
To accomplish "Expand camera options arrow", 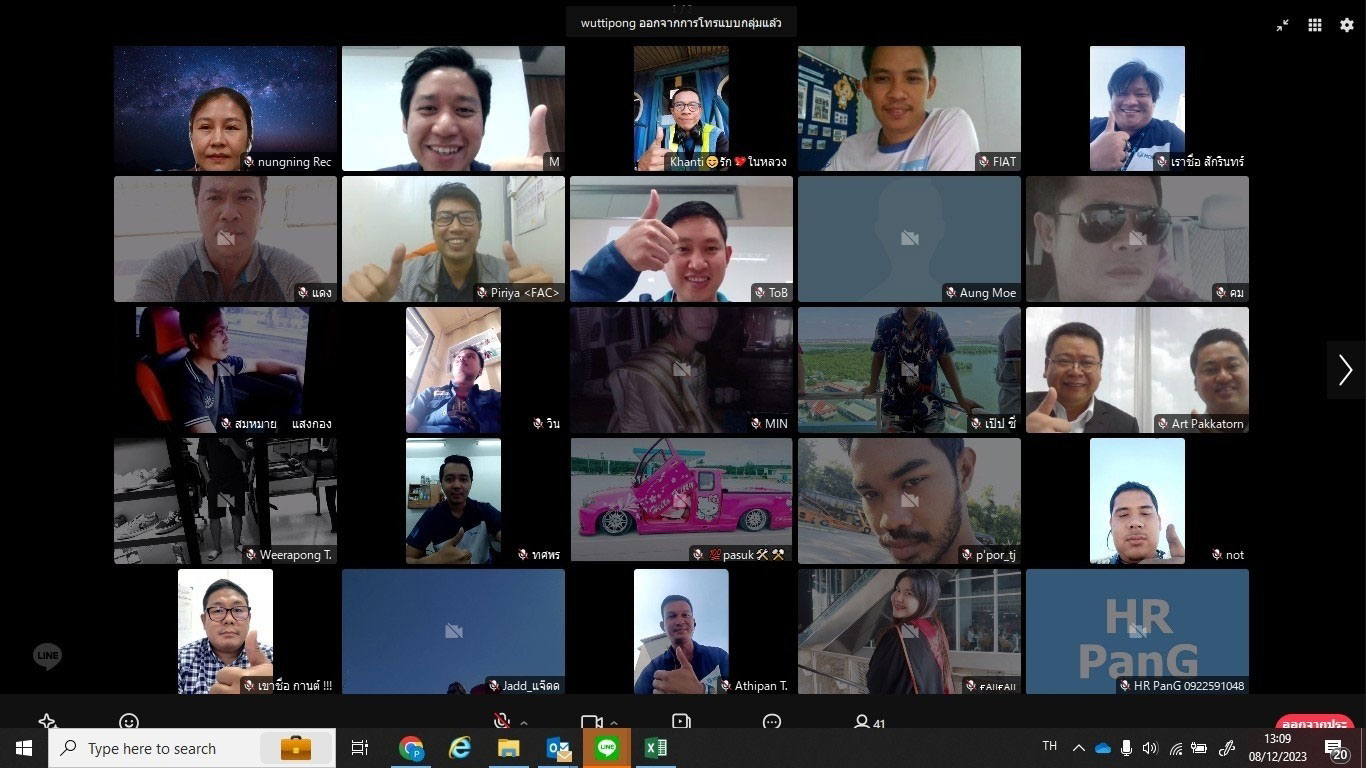I will 613,723.
